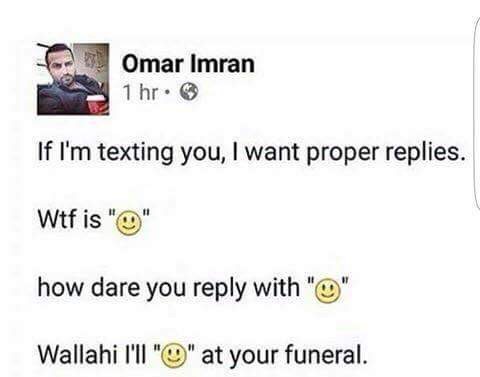Click the globe public-audience icon

tap(189, 92)
